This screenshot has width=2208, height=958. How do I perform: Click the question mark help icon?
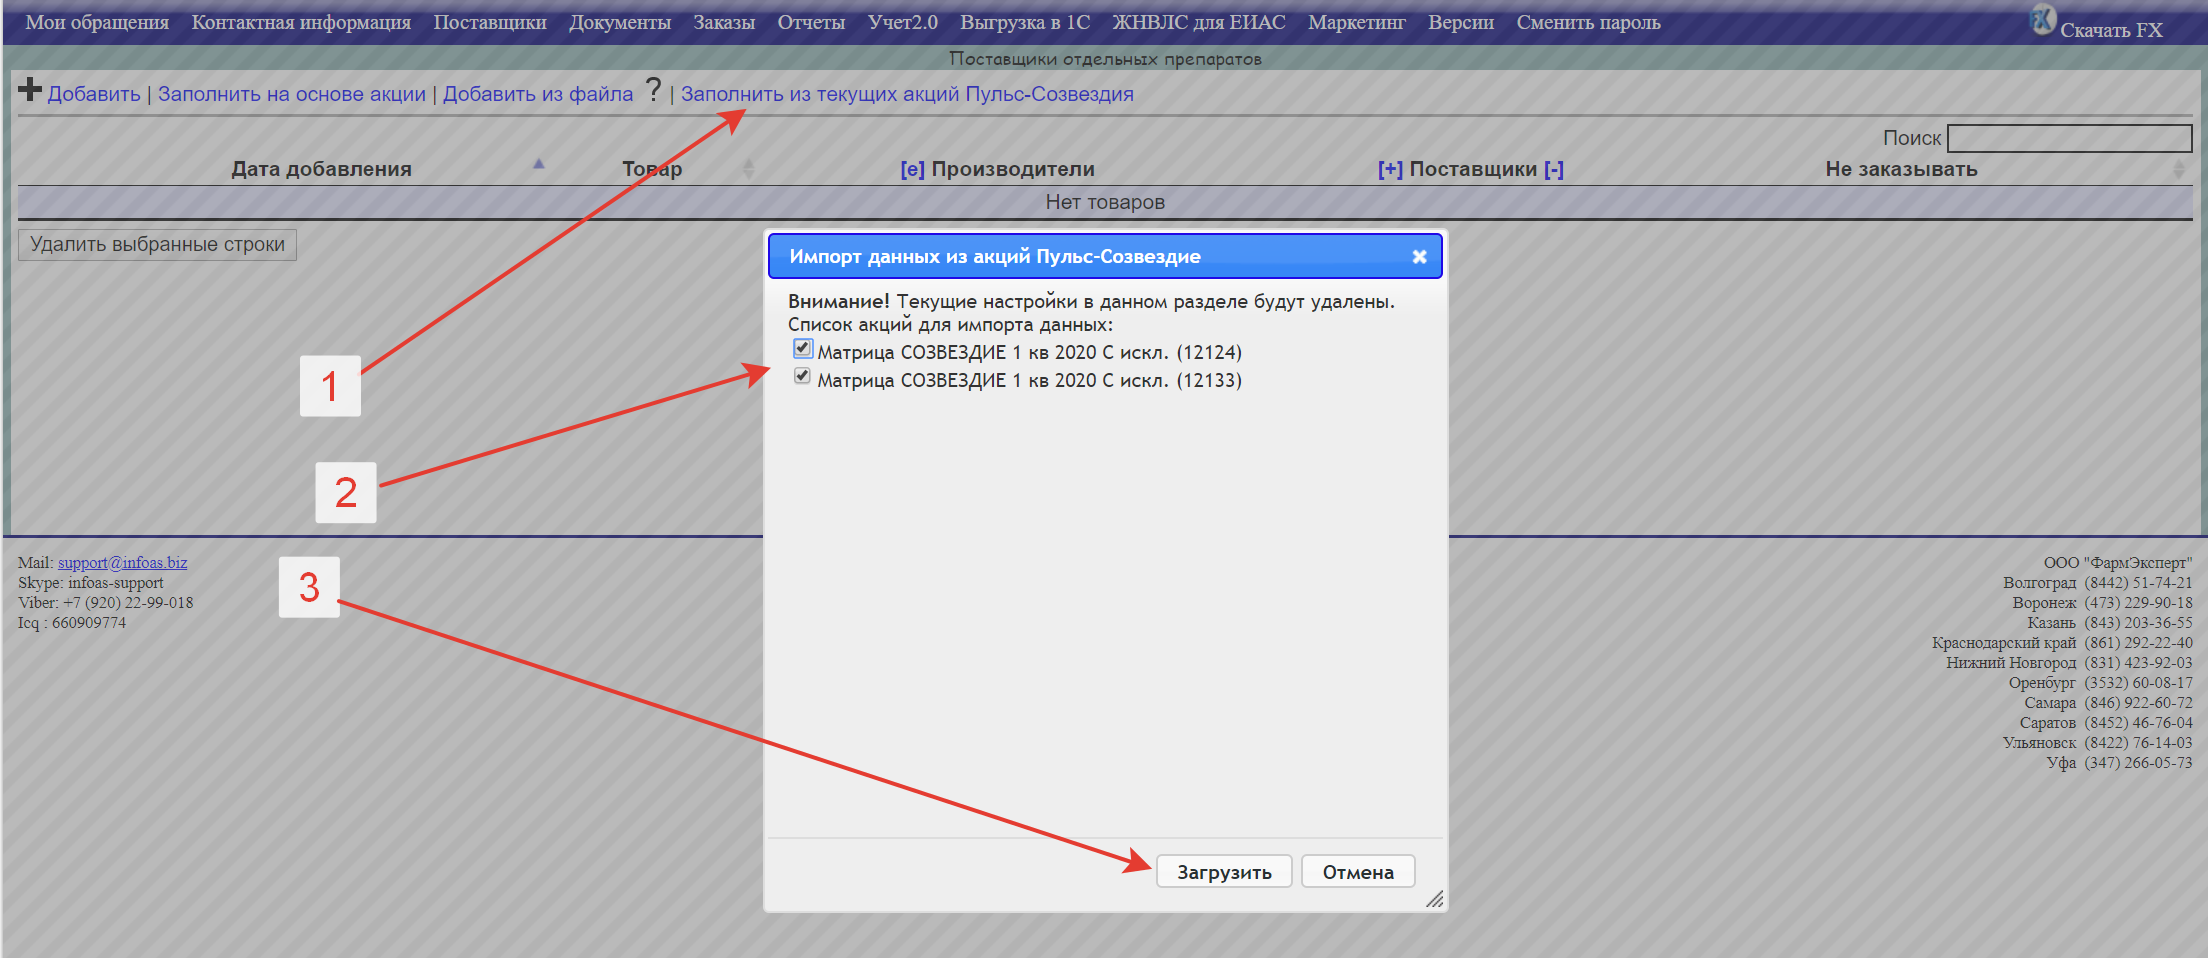point(653,90)
